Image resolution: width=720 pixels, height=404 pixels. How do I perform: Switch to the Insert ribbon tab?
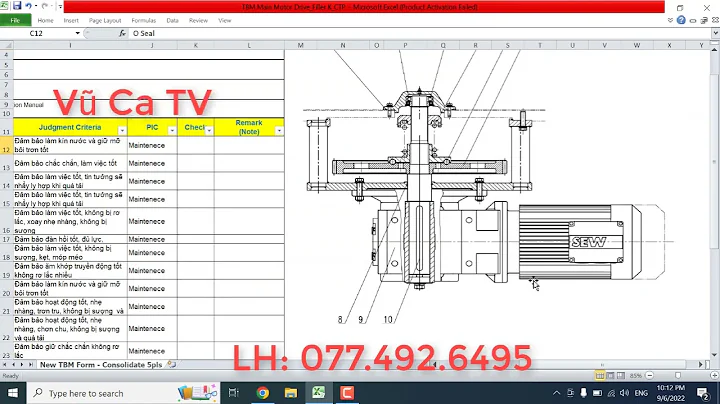click(x=71, y=20)
